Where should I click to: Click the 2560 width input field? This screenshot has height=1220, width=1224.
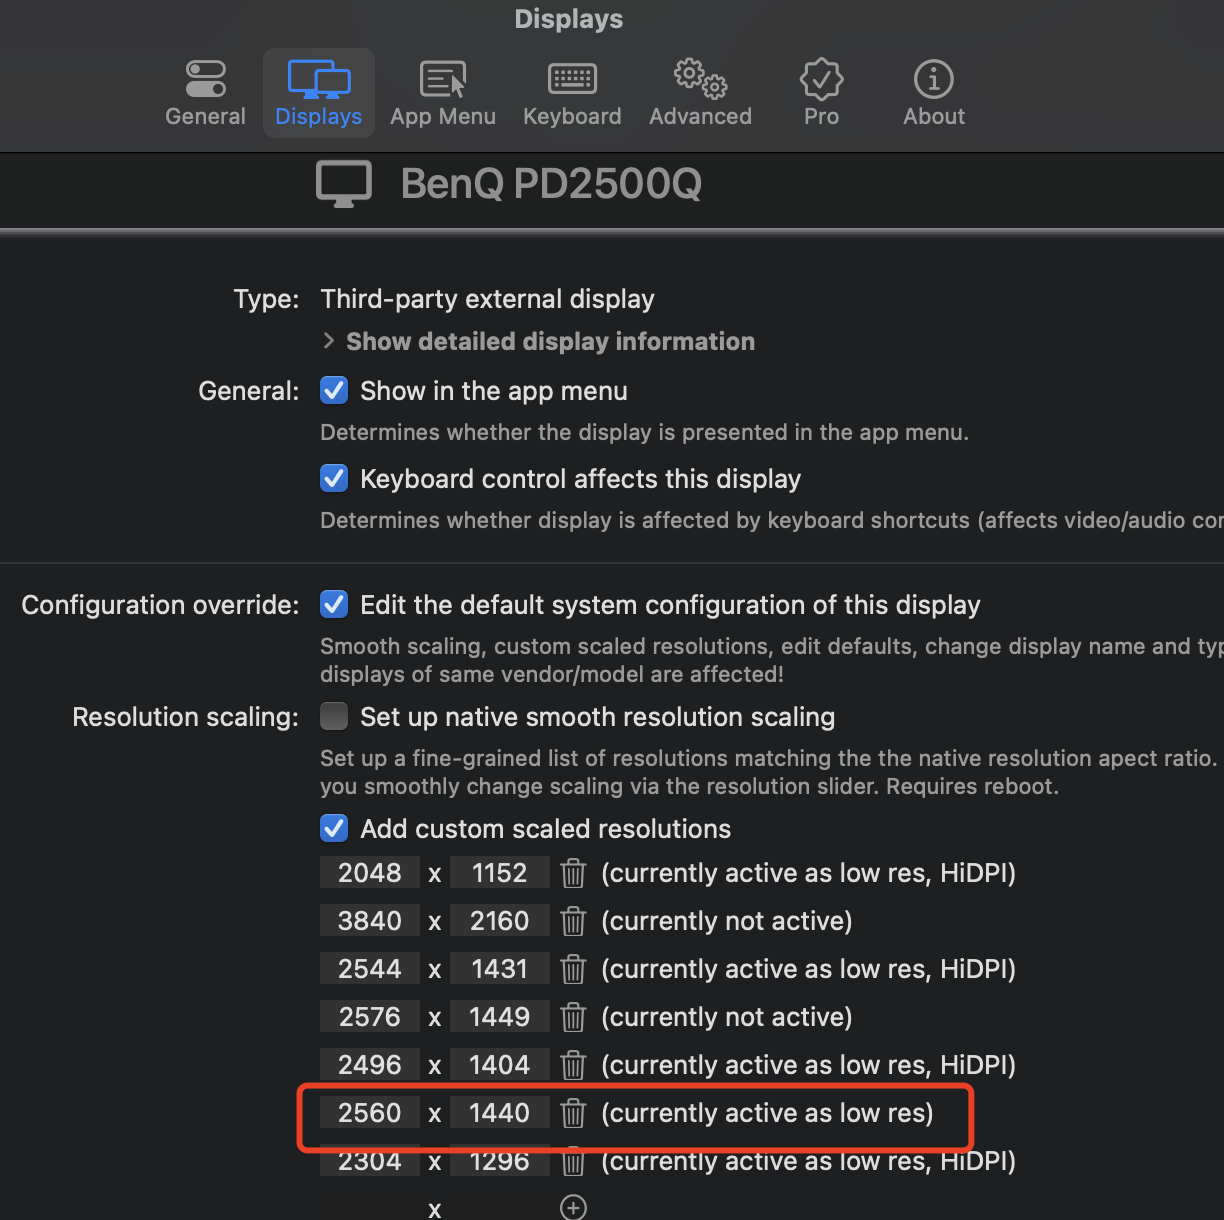[x=370, y=1112]
